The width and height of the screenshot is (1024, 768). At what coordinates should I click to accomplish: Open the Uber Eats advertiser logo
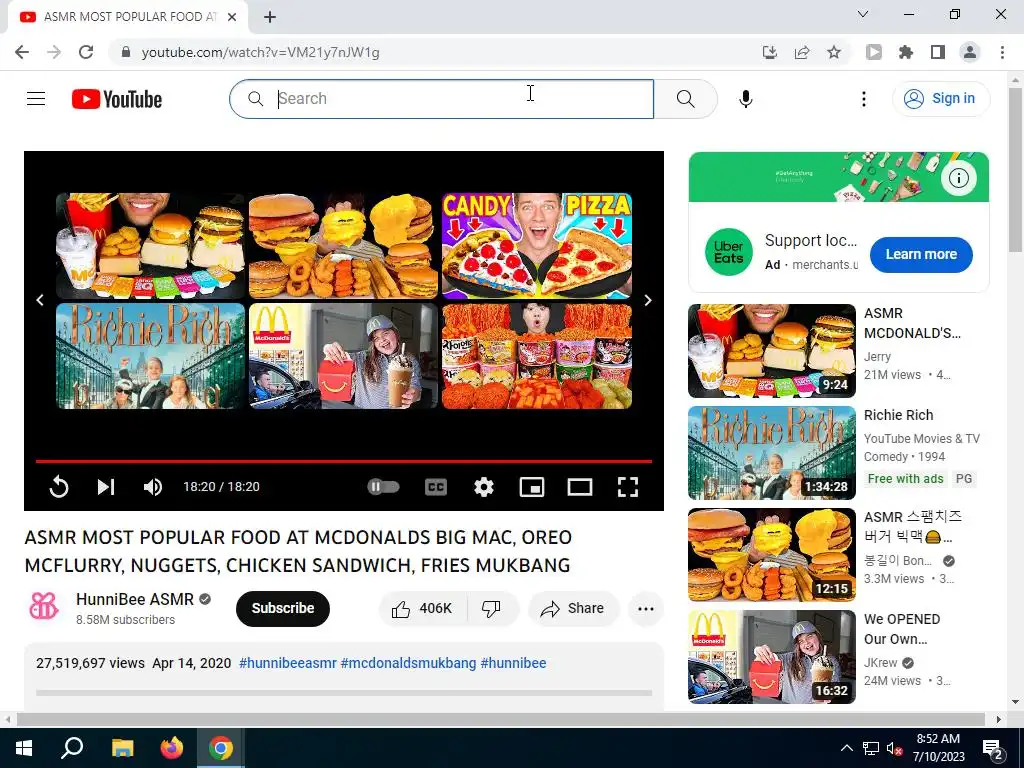(728, 252)
